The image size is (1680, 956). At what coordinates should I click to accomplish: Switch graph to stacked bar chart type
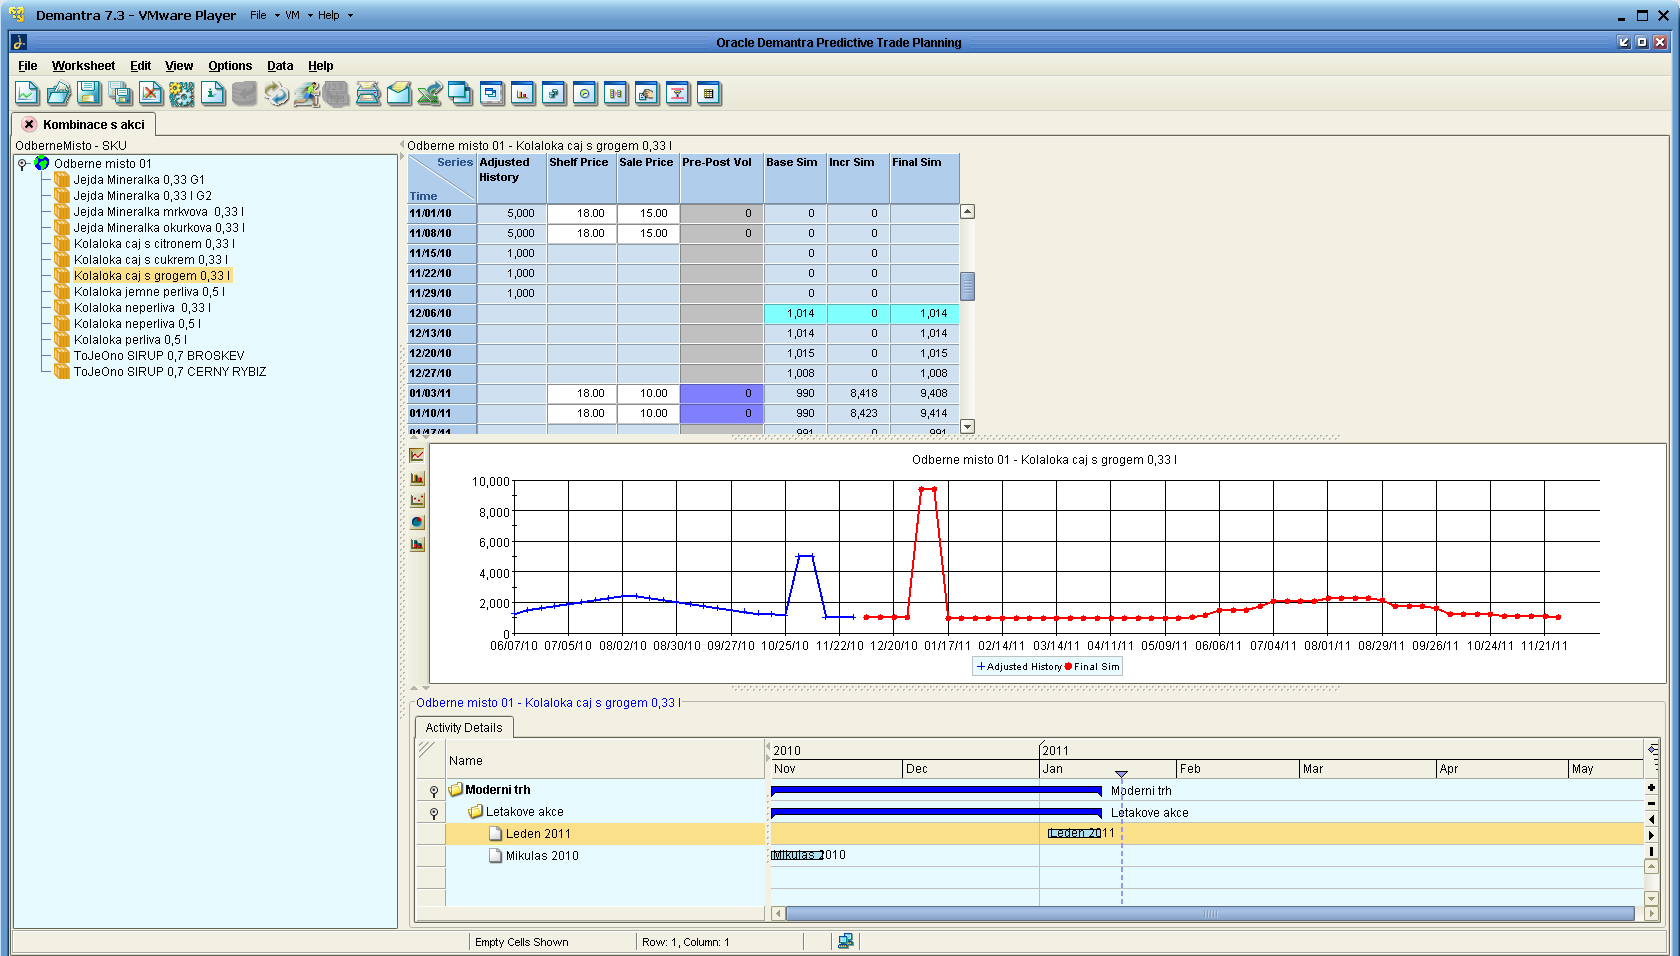click(x=417, y=544)
